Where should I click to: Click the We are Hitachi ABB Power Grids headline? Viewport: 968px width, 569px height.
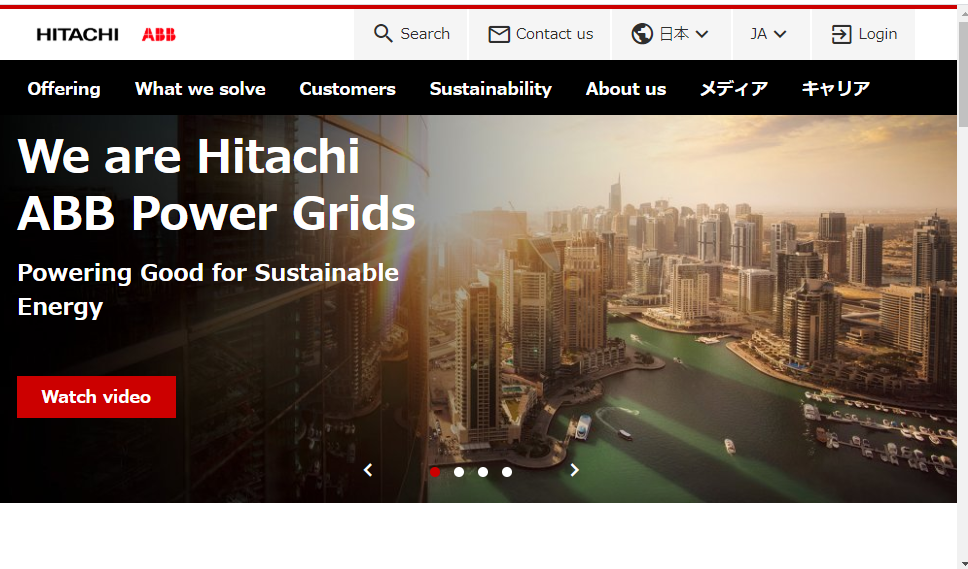[x=216, y=185]
